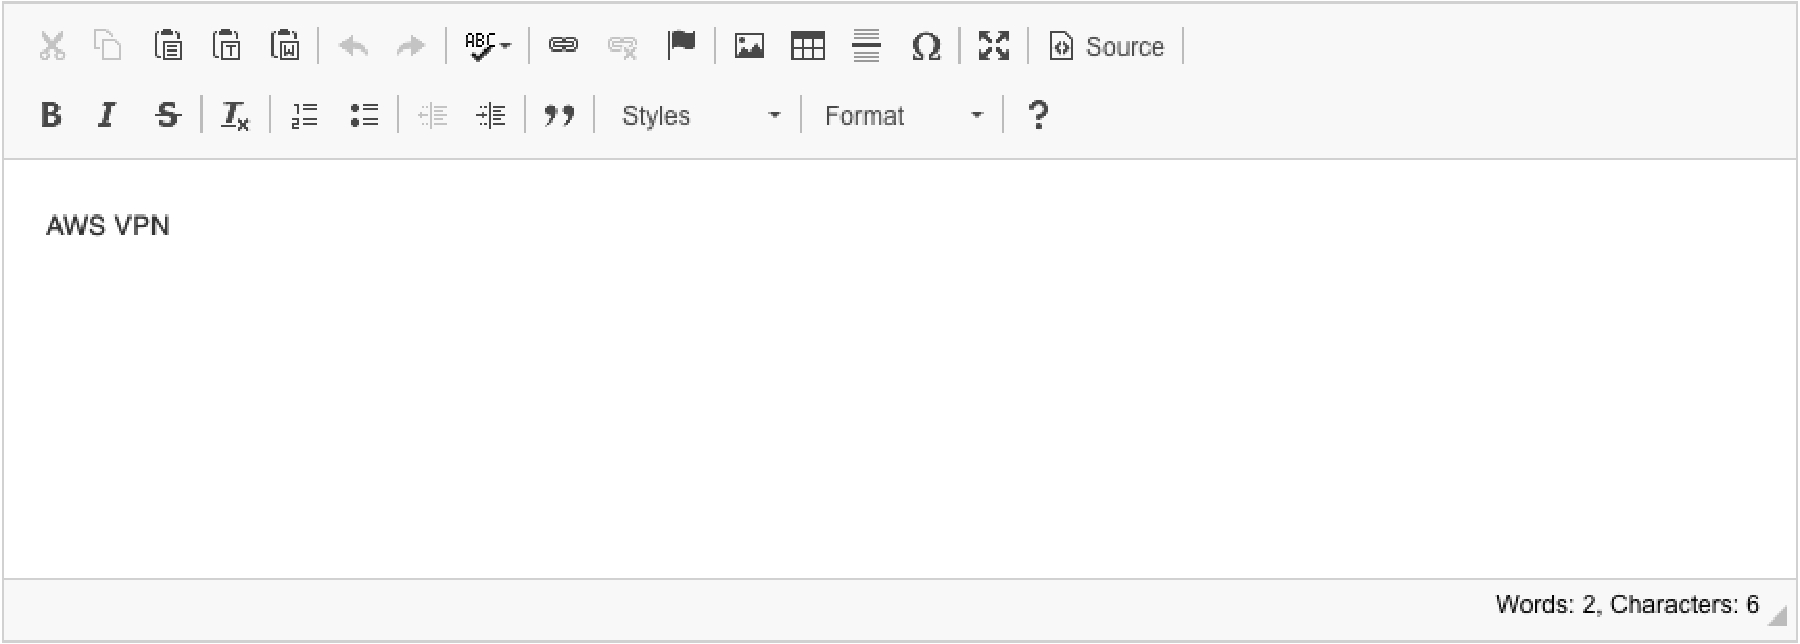Image resolution: width=1800 pixels, height=644 pixels.
Task: Insert a horizontal line
Action: [867, 46]
